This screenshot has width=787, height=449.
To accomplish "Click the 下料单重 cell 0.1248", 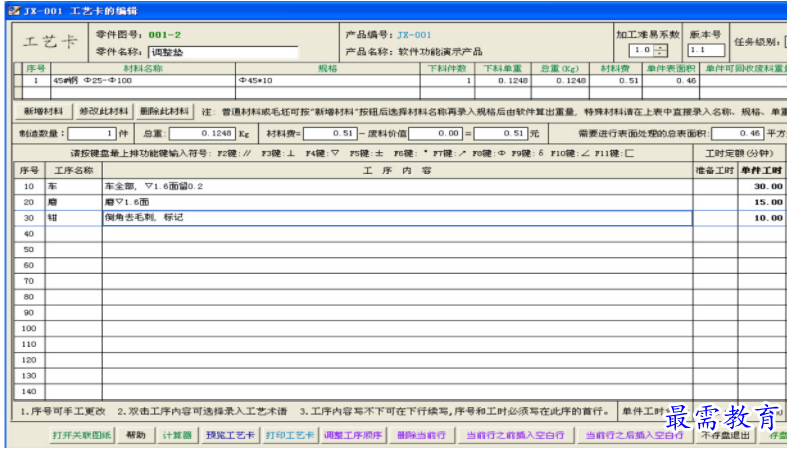I will (502, 80).
